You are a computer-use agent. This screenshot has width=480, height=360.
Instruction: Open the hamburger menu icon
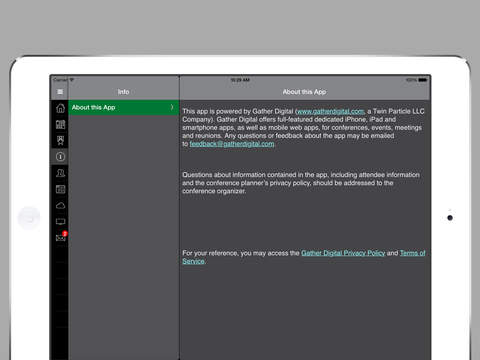60,92
